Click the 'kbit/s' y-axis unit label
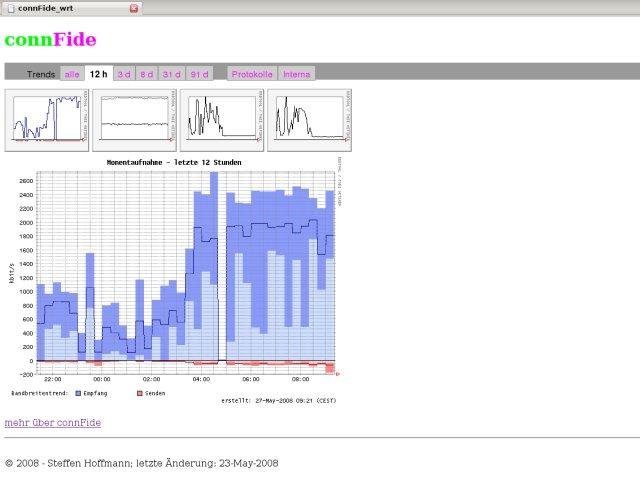This screenshot has width=640, height=480. pos(11,273)
